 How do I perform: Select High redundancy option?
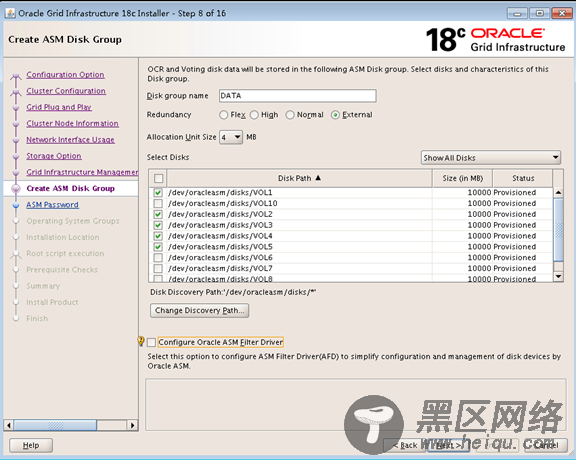(x=254, y=115)
